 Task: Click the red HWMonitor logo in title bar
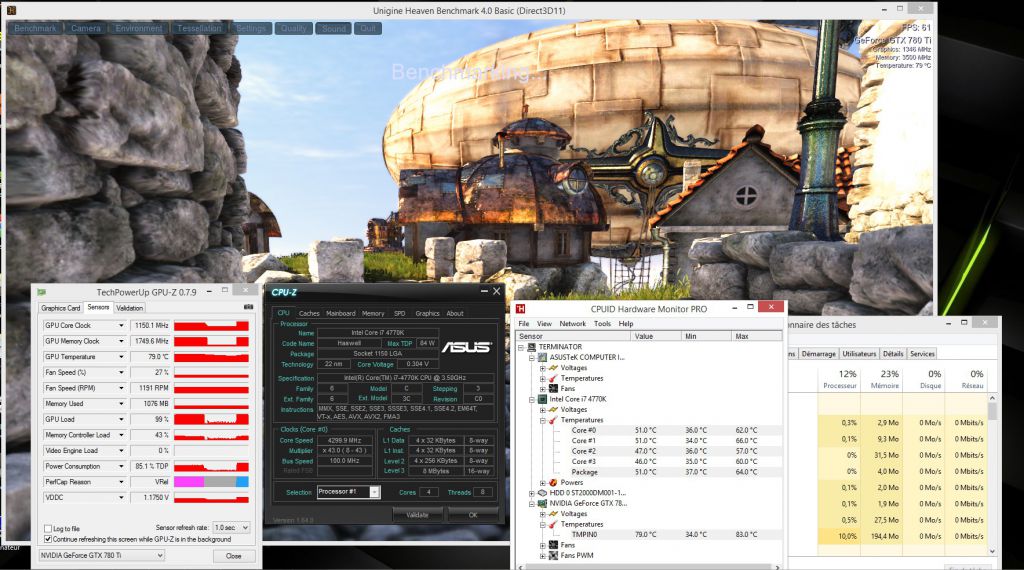click(x=520, y=308)
